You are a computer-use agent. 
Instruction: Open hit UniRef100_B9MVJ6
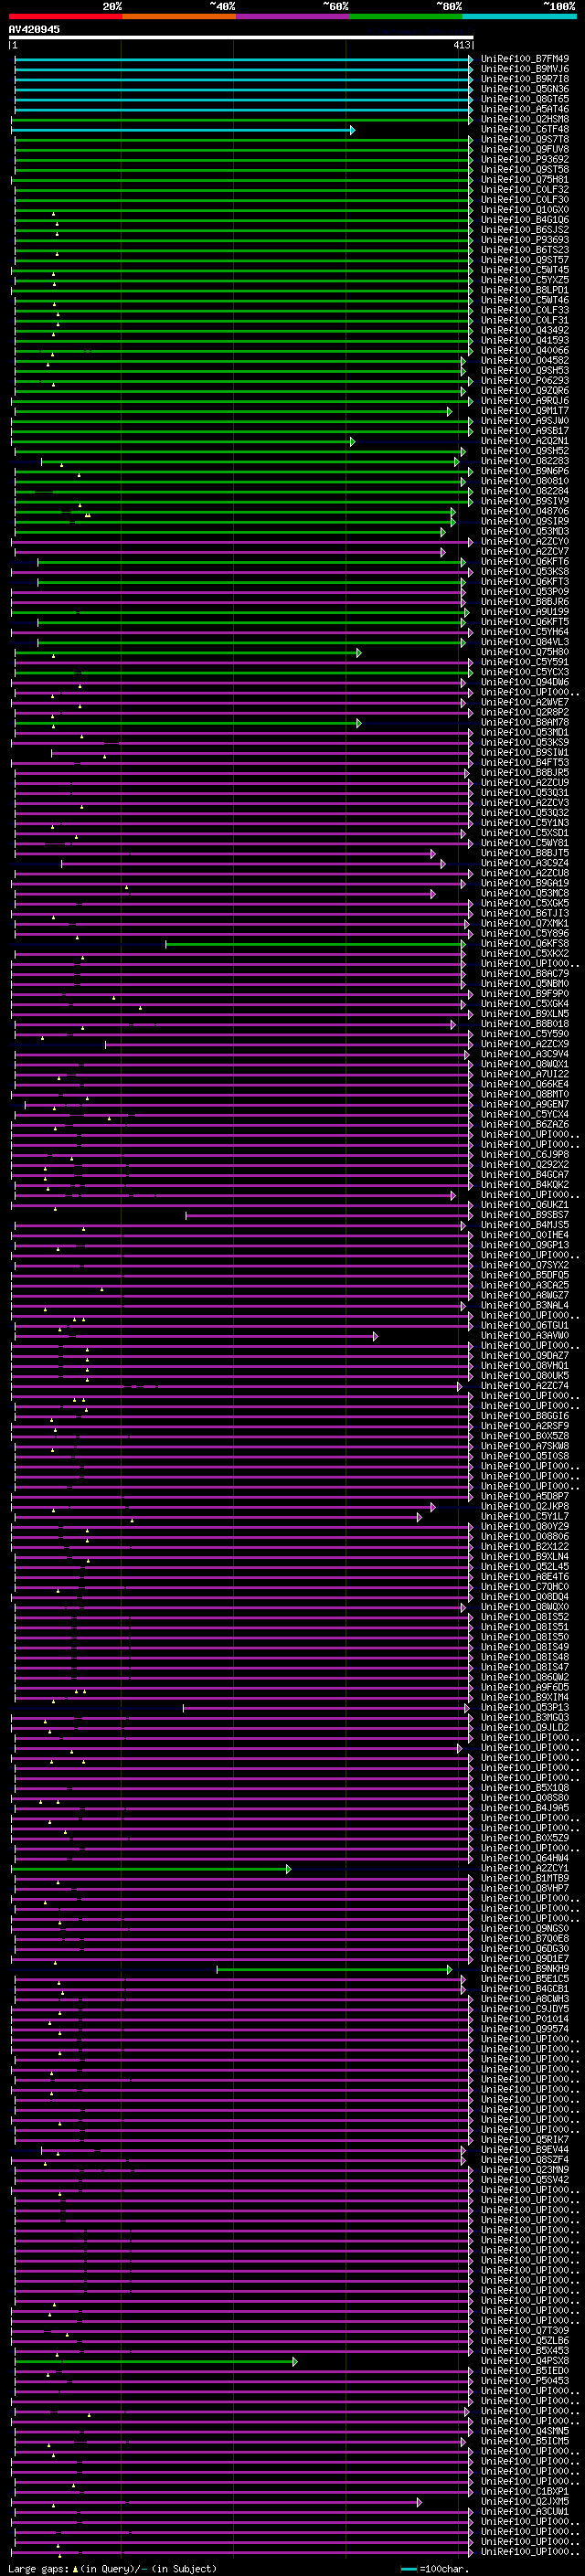(525, 69)
